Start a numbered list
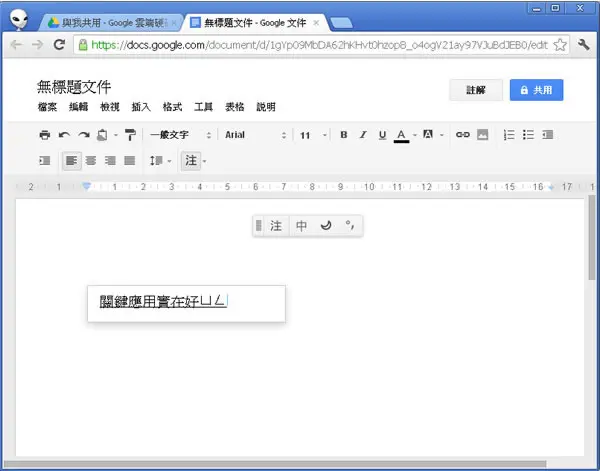Screen dimensions: 600x471 pyautogui.click(x=509, y=135)
